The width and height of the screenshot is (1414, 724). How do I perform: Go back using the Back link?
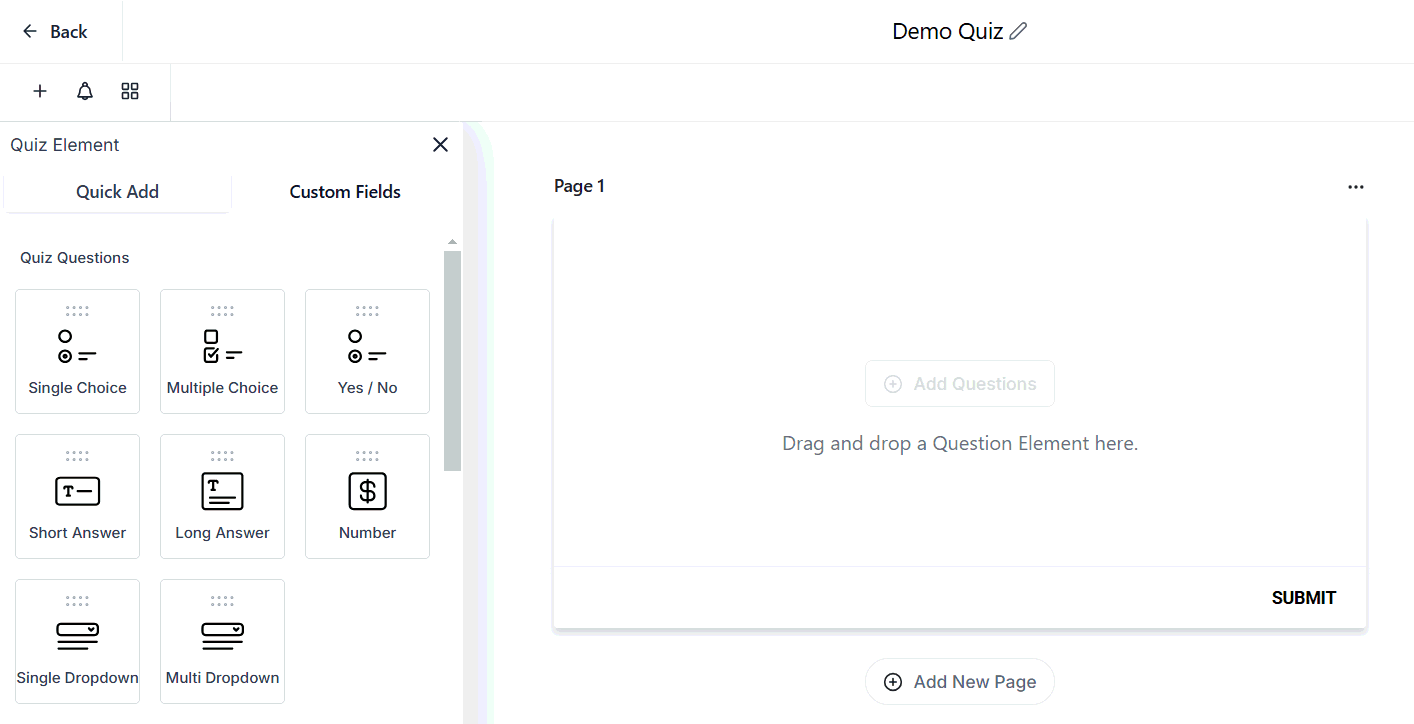tap(56, 32)
